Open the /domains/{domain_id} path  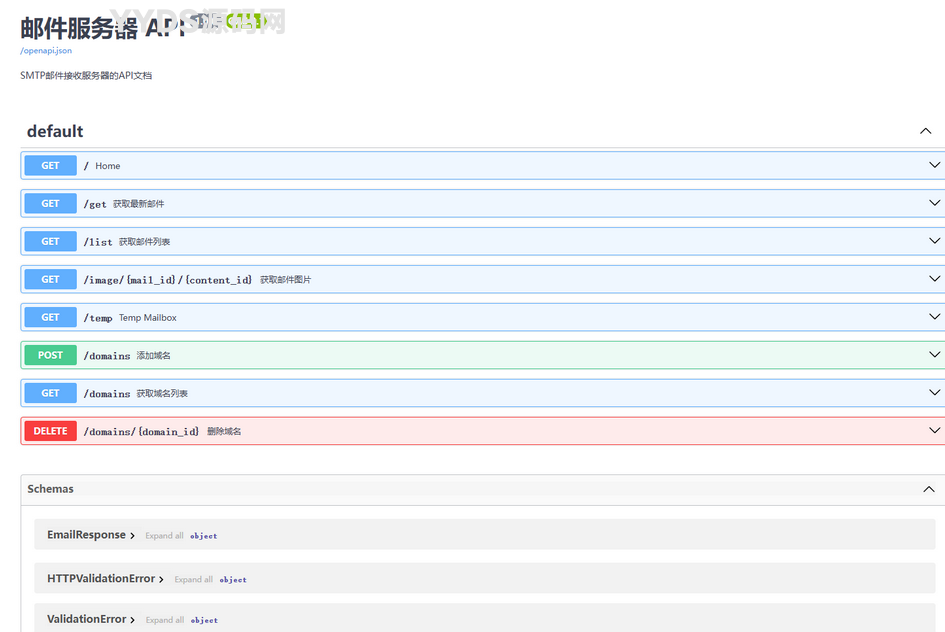click(141, 432)
